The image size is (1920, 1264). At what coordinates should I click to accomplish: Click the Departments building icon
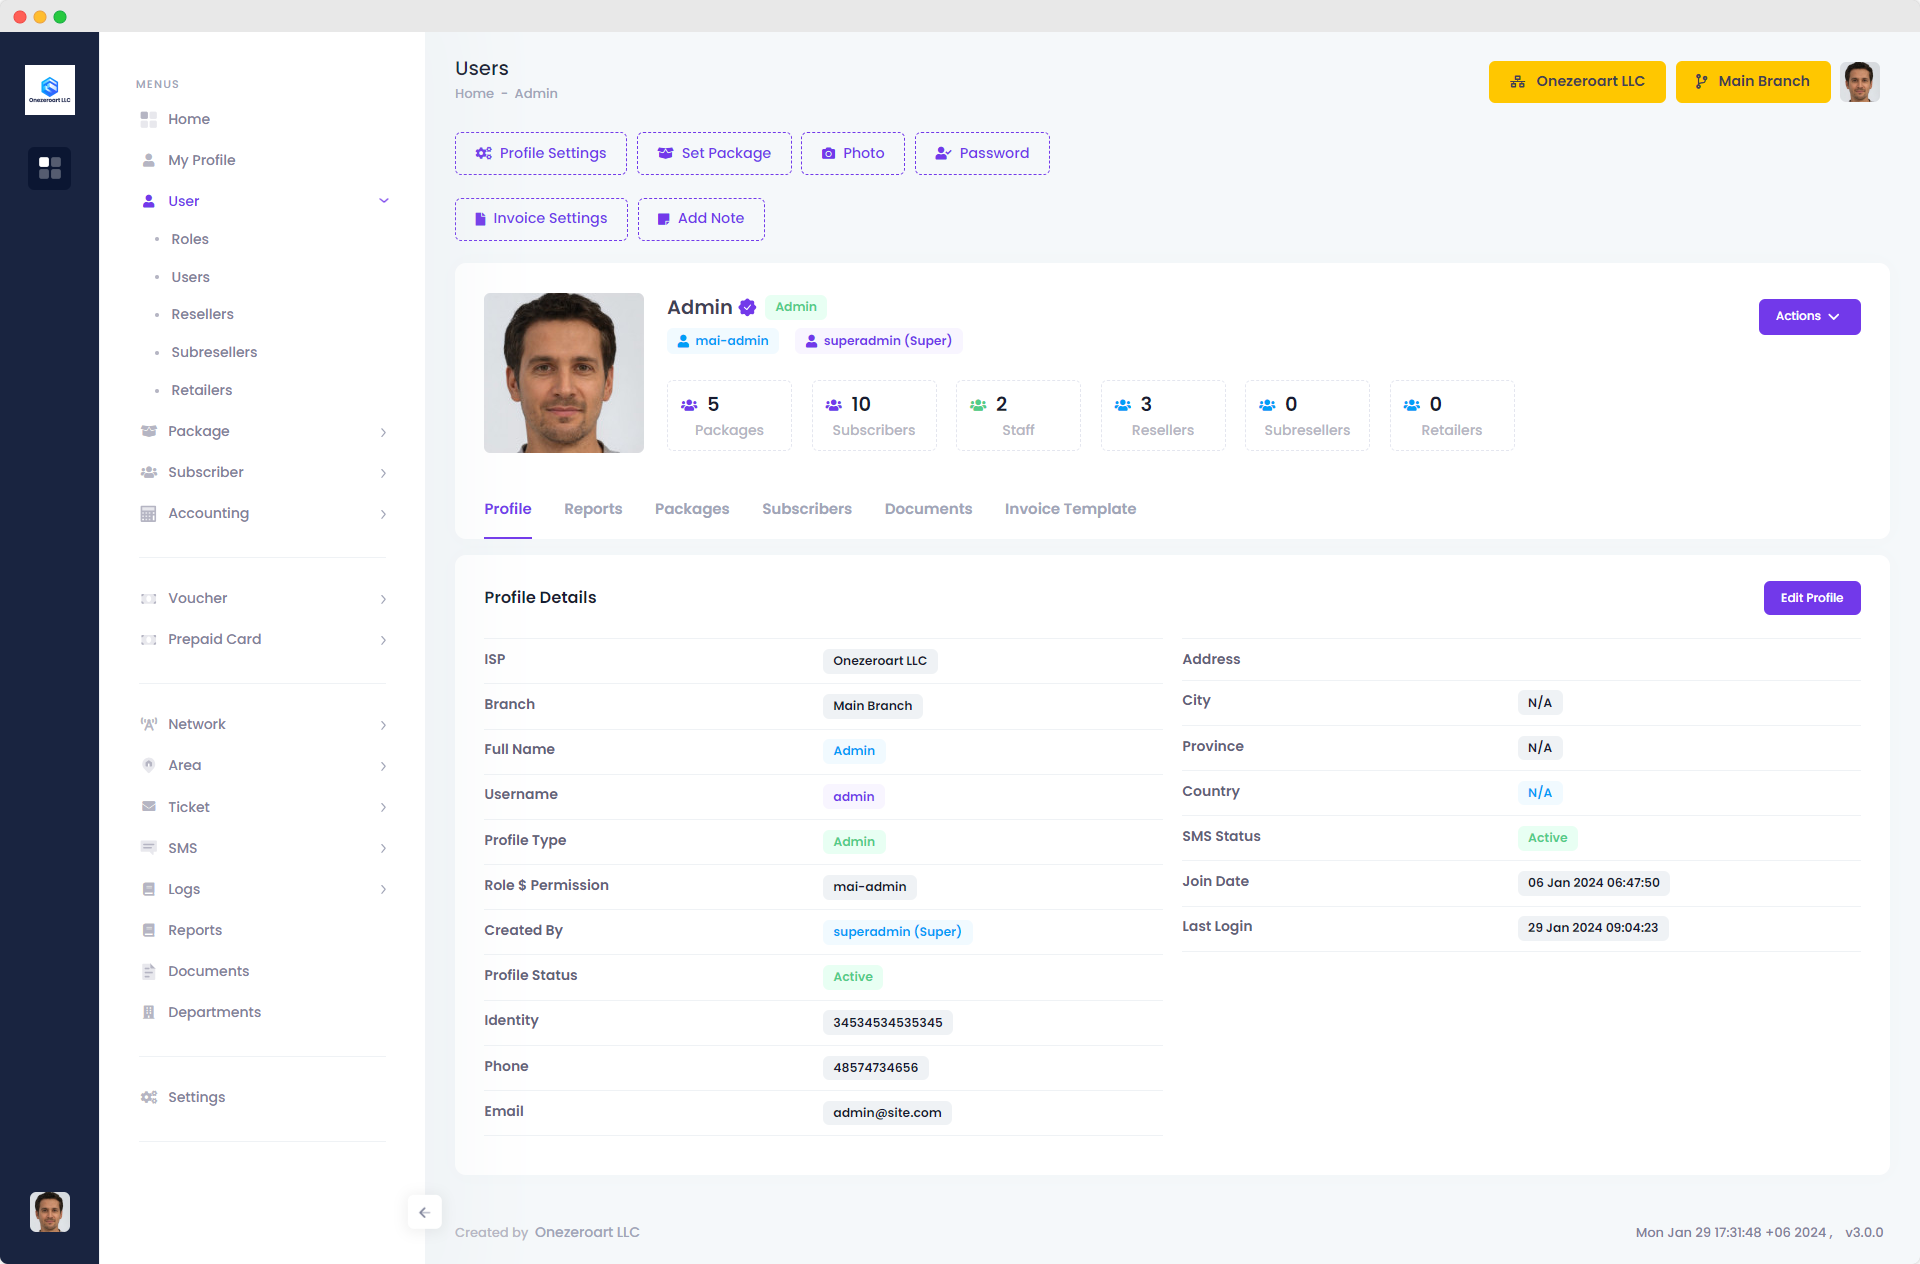click(148, 1012)
